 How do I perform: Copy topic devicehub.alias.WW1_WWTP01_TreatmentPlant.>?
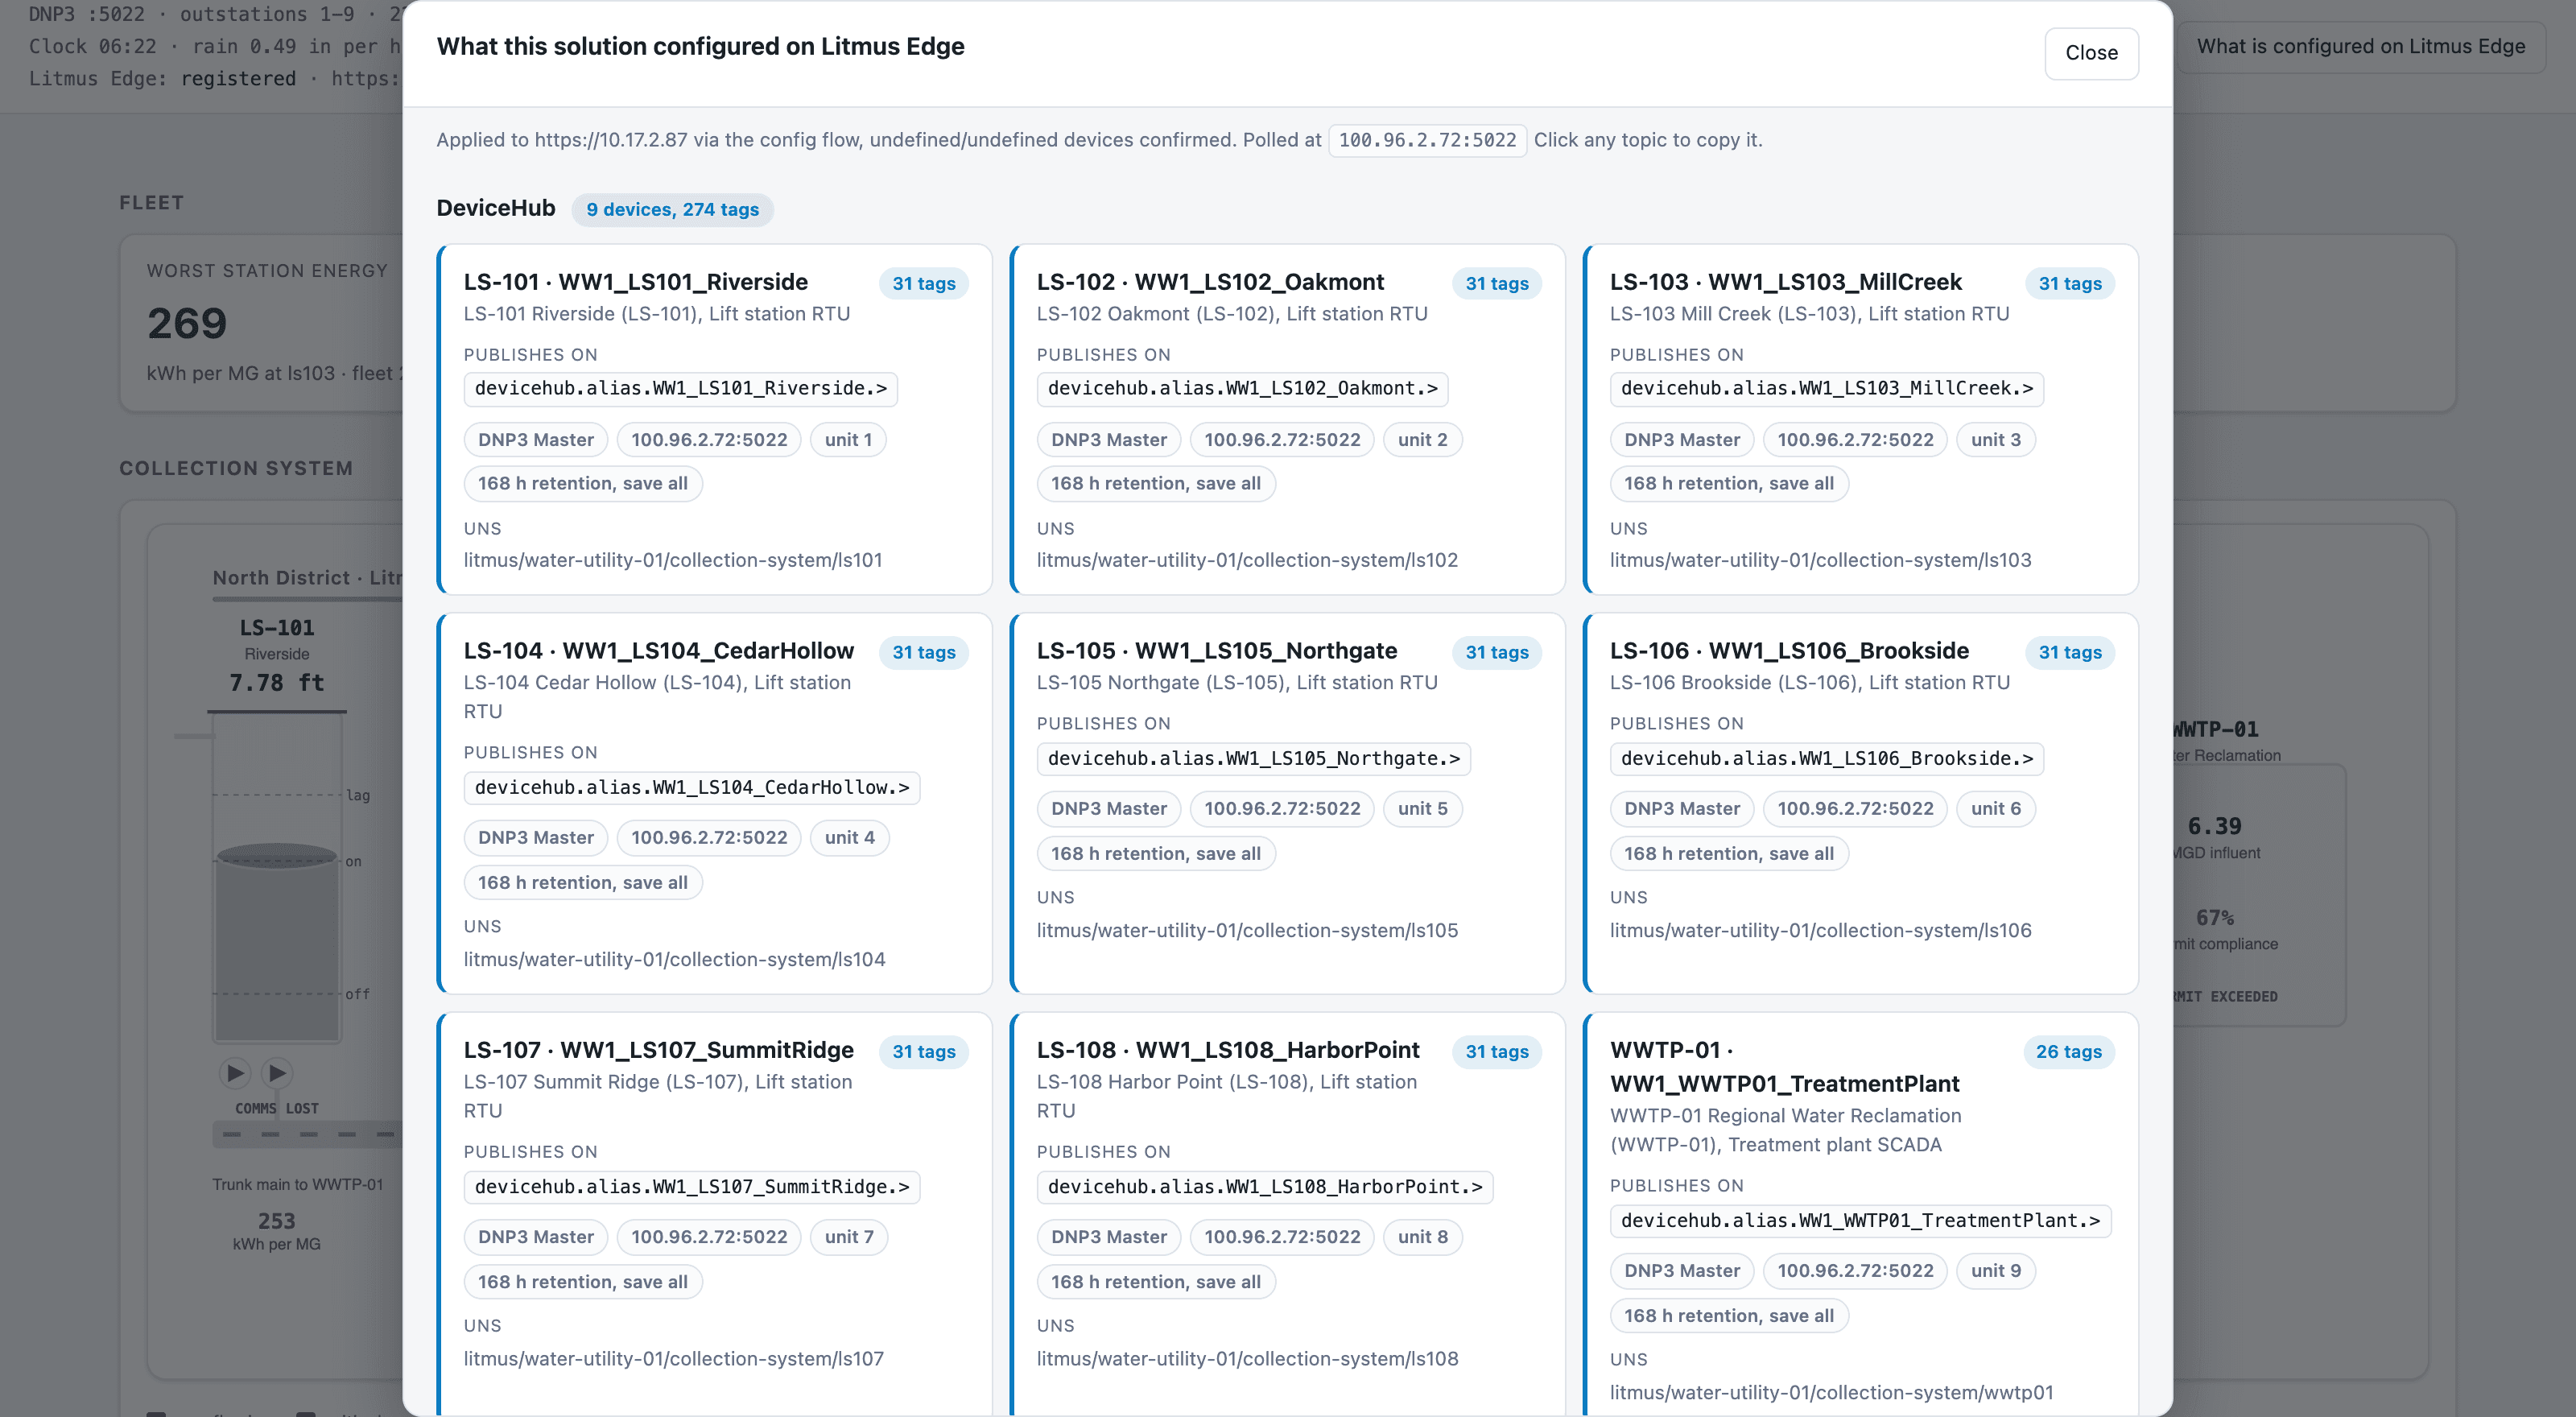pyautogui.click(x=1860, y=1220)
